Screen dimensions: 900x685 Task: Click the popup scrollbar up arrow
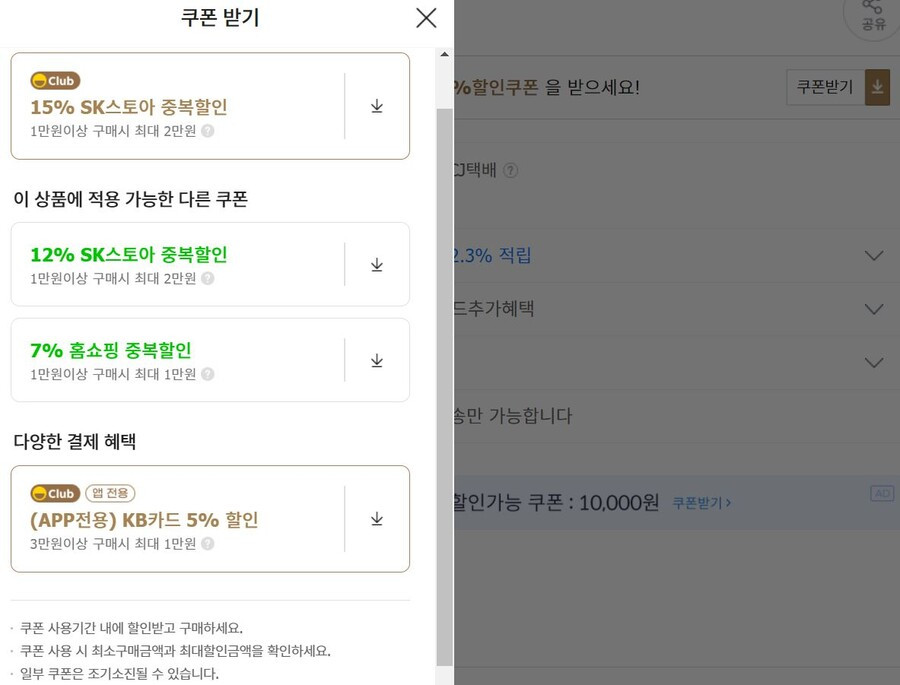tap(444, 55)
